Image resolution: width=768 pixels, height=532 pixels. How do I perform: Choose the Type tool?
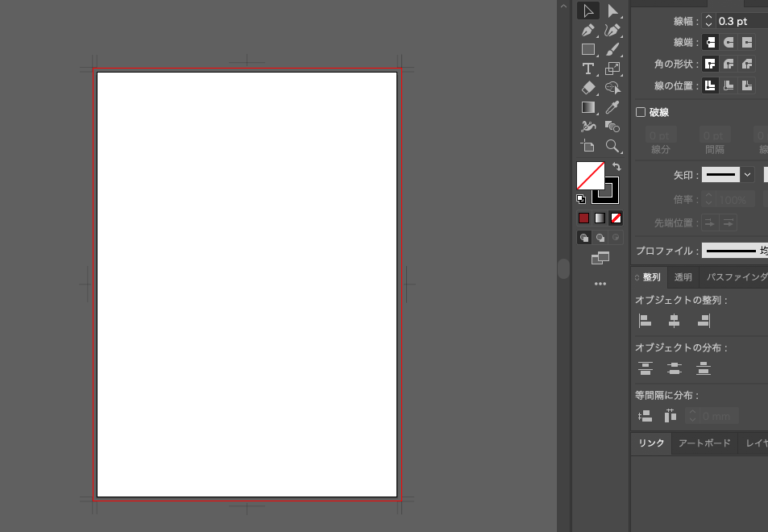click(588, 69)
